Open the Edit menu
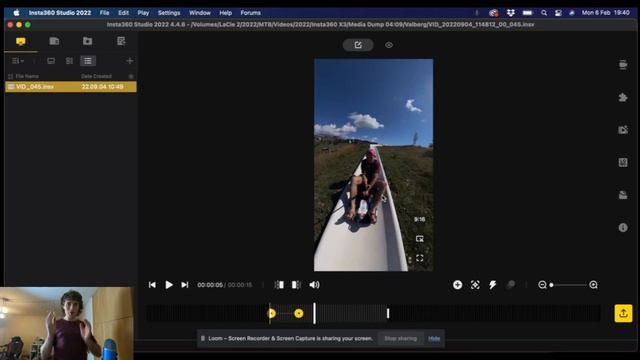This screenshot has height=360, width=640. 123,13
